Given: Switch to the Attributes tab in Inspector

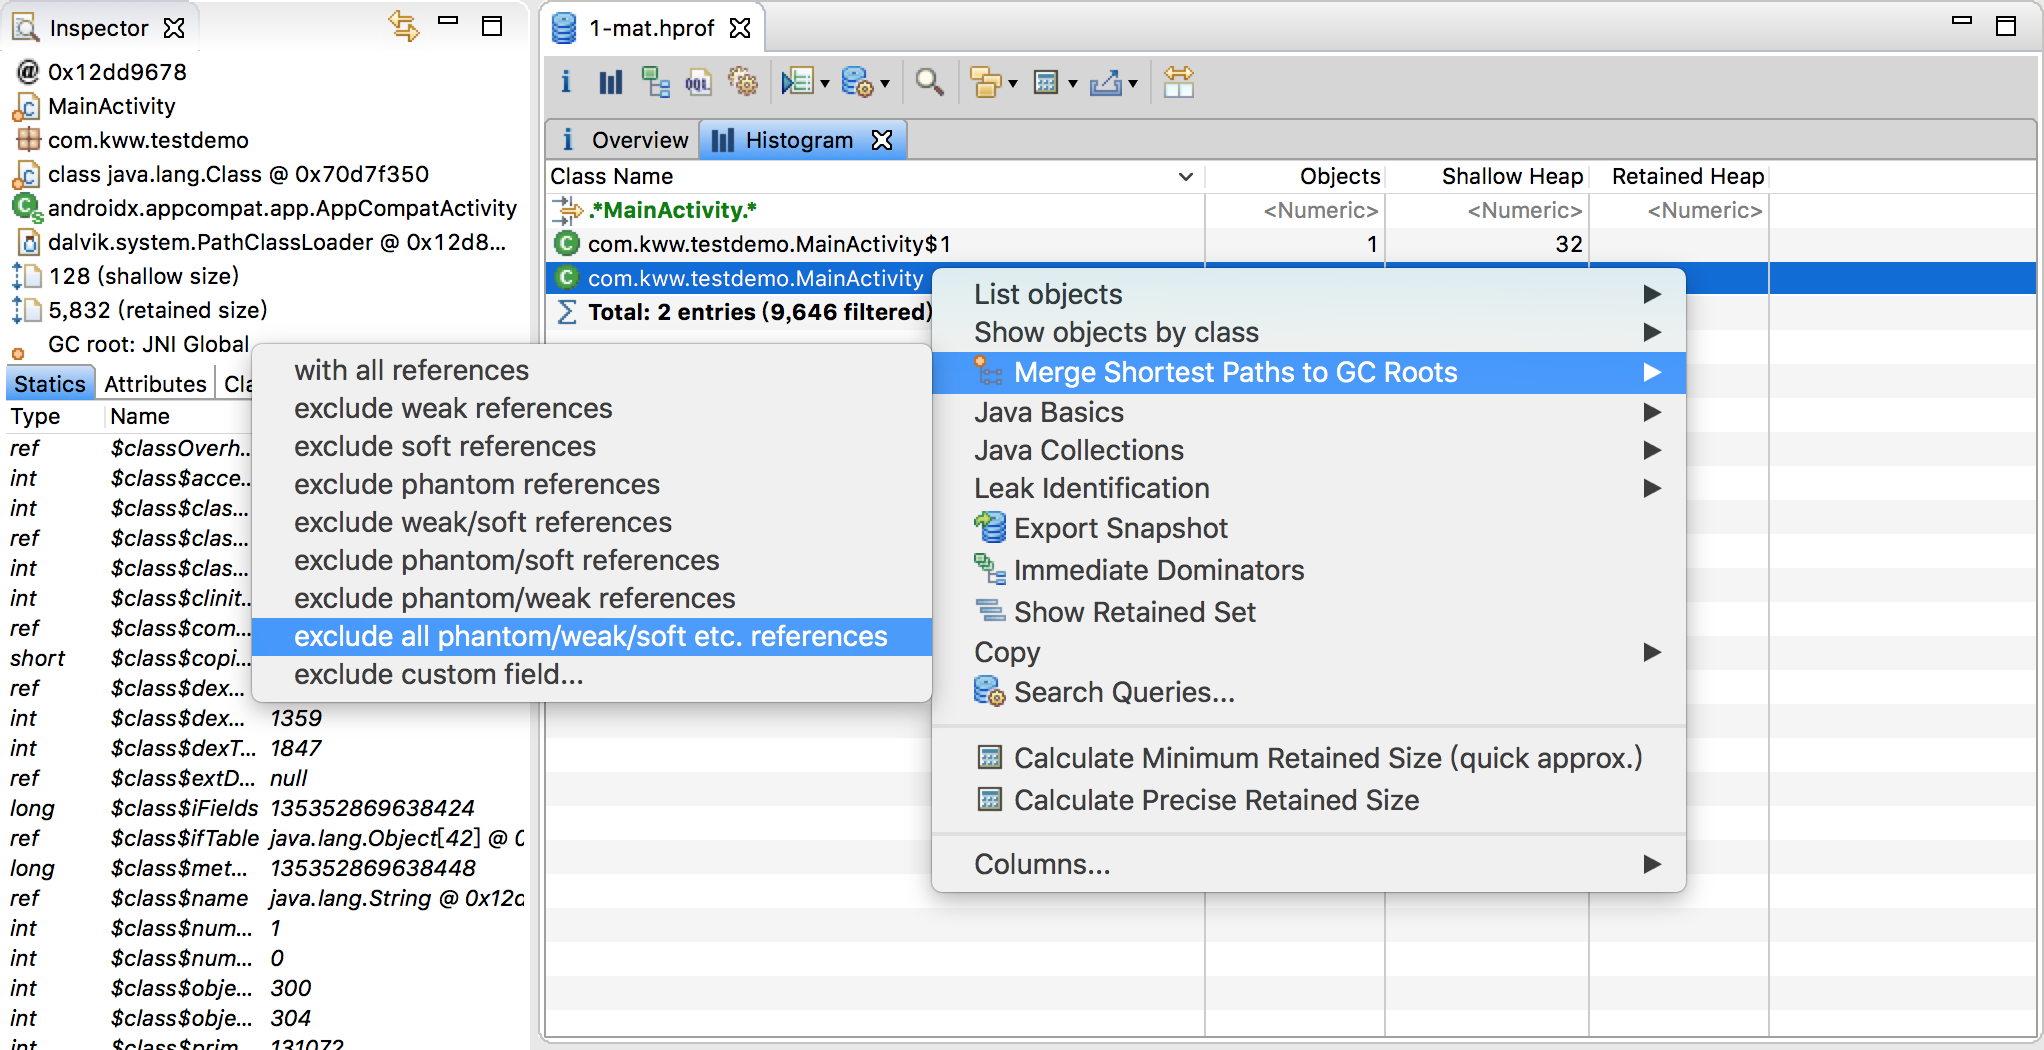Looking at the screenshot, I should 155,384.
